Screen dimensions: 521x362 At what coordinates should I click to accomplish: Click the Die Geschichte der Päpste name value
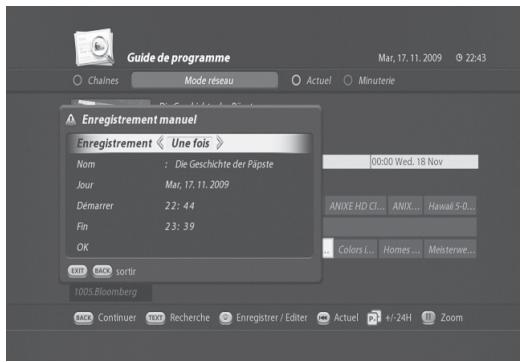[224, 164]
